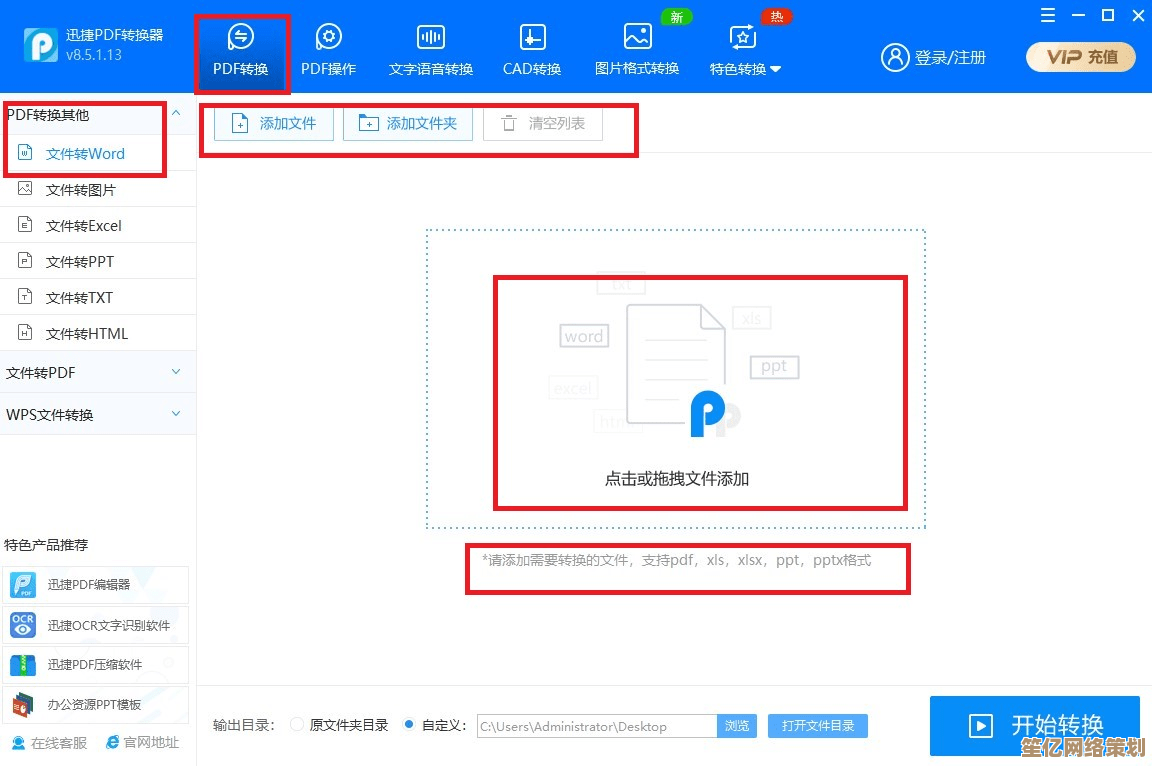Select 文件转Excel in the sidebar
1152x766 pixels.
pos(84,226)
